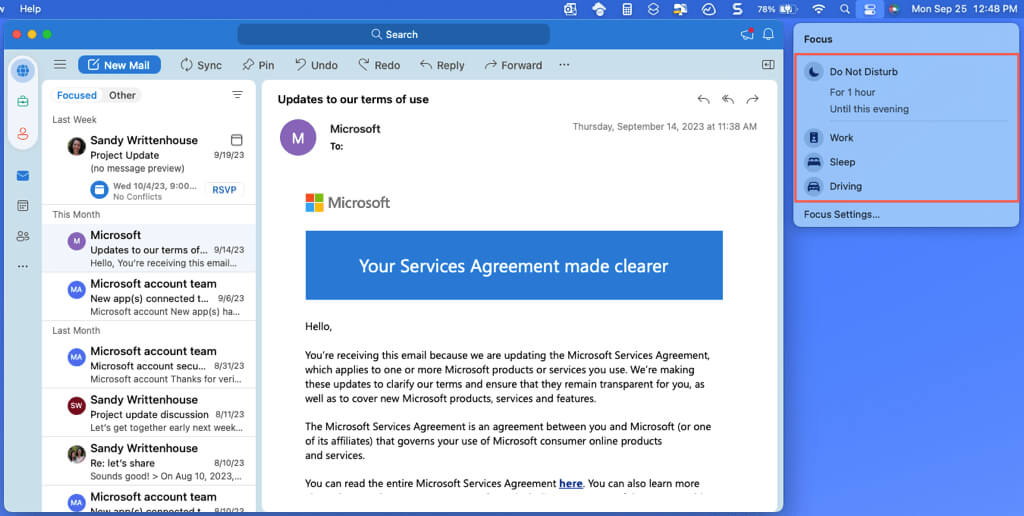Screen dimensions: 1024x516
Task: Click the date and time in menu bar
Action: coord(964,9)
